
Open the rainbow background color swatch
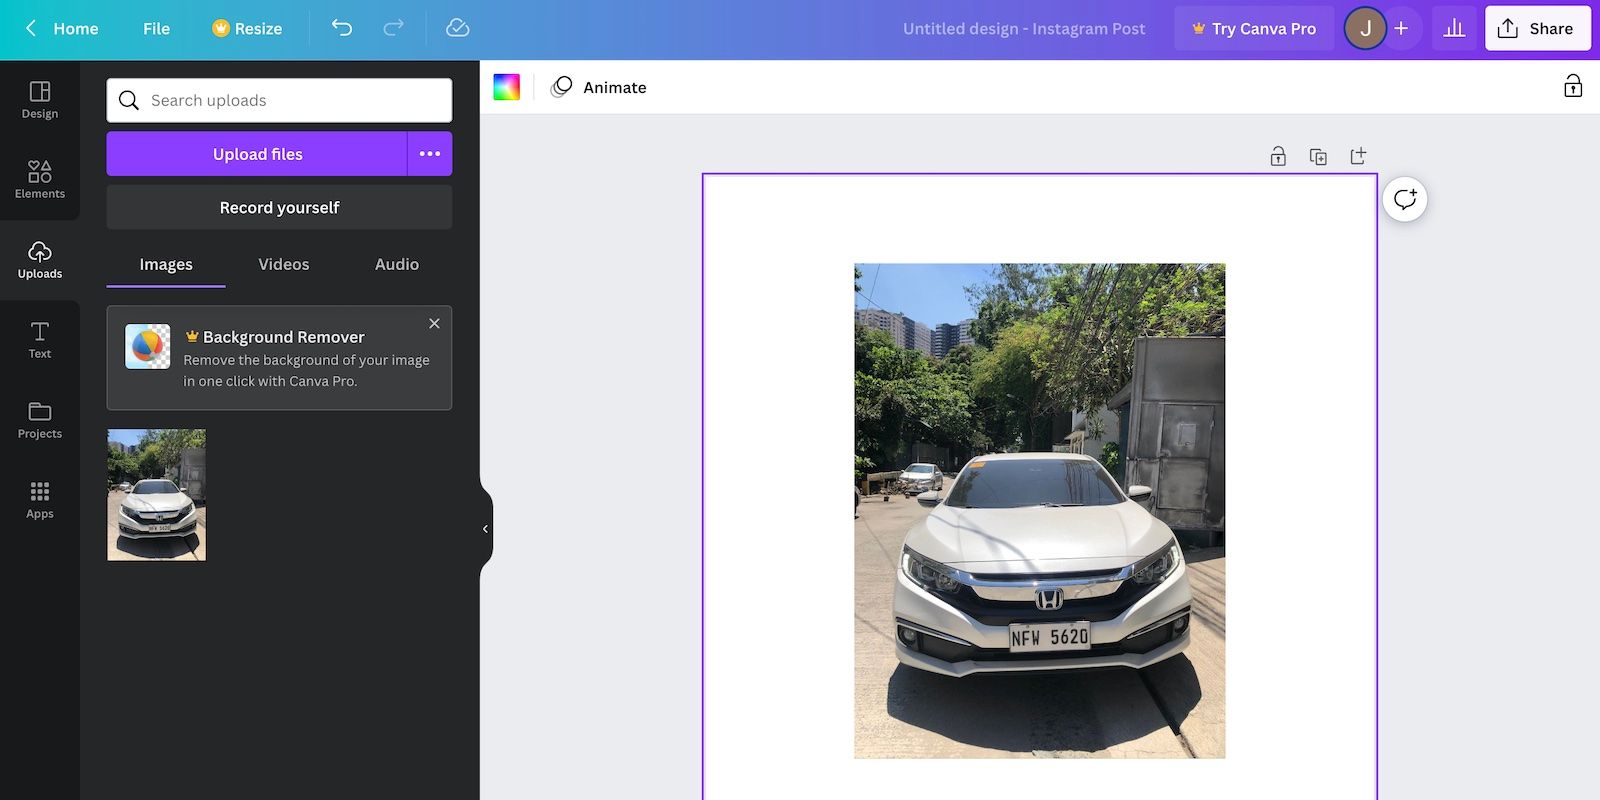(x=507, y=87)
